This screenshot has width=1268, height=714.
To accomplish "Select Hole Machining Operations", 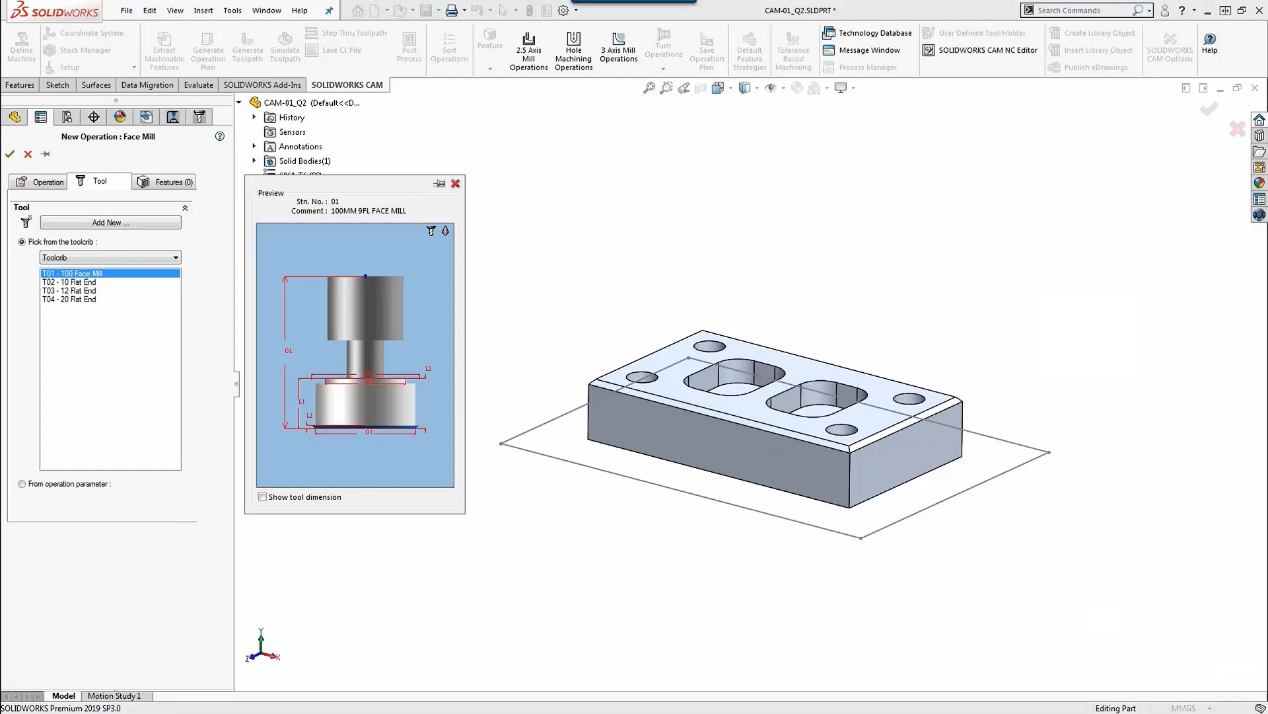I will (573, 50).
